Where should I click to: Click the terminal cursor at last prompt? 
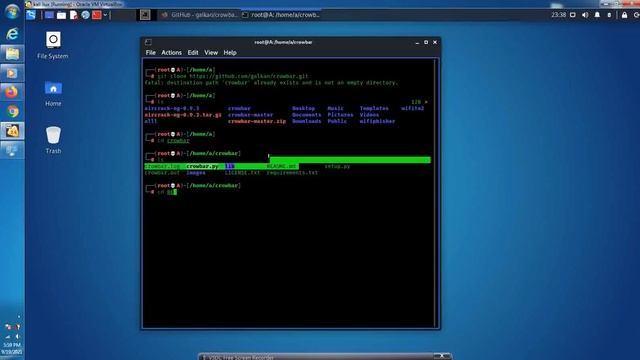(174, 192)
